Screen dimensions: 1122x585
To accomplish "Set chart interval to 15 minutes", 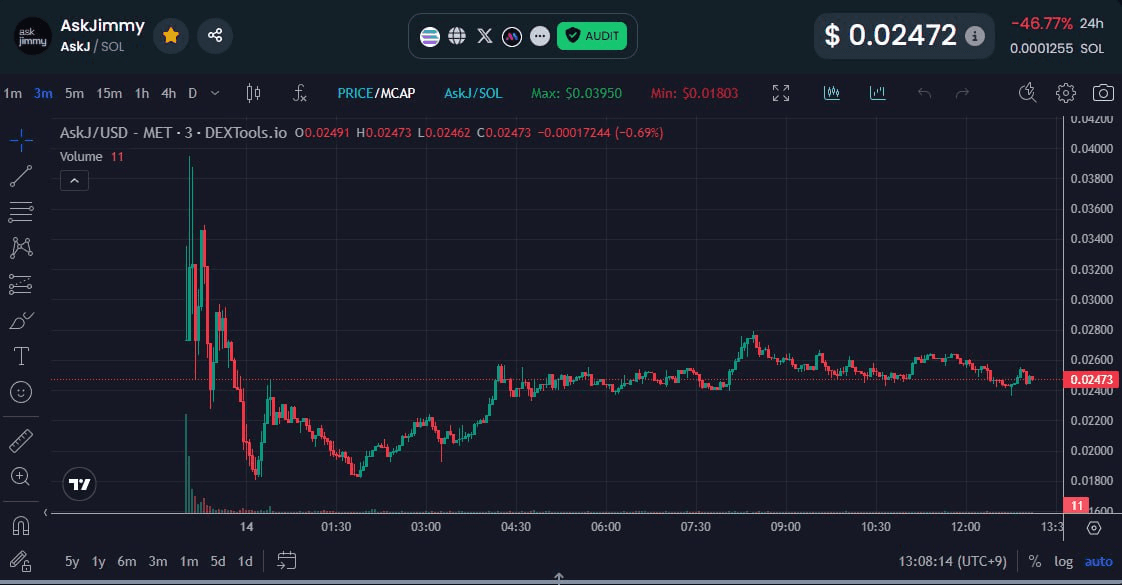I will [109, 94].
